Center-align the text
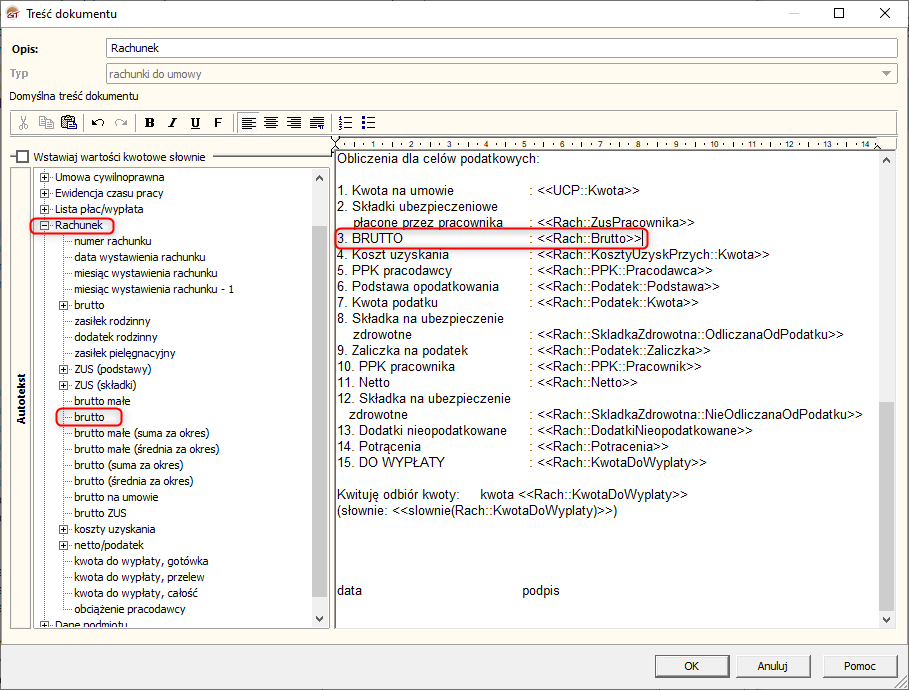The height and width of the screenshot is (690, 909). (271, 123)
